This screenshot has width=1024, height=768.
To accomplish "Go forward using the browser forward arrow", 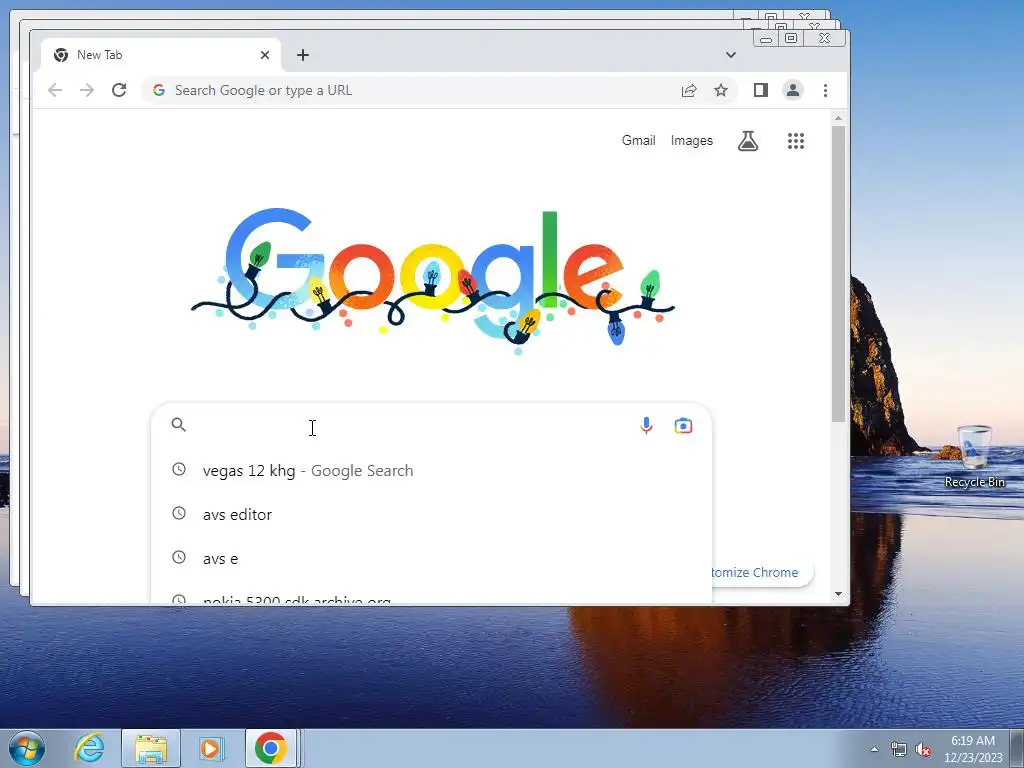I will point(86,90).
